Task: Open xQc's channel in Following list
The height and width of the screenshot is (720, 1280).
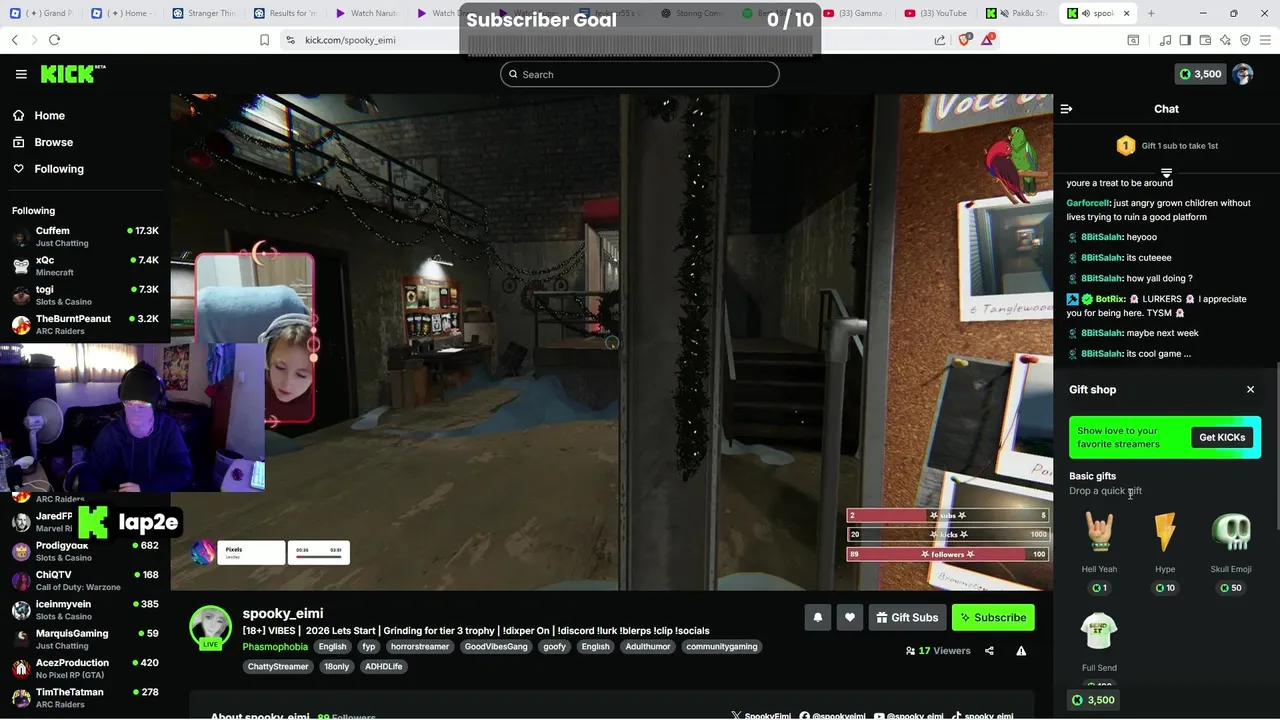Action: [85, 266]
